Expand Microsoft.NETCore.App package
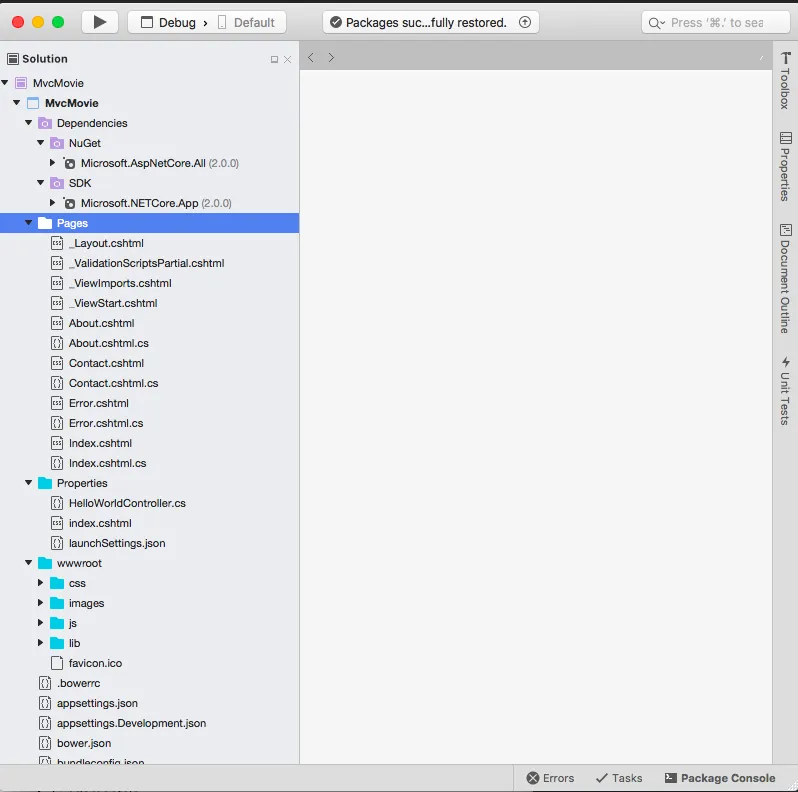798x792 pixels. tap(52, 203)
